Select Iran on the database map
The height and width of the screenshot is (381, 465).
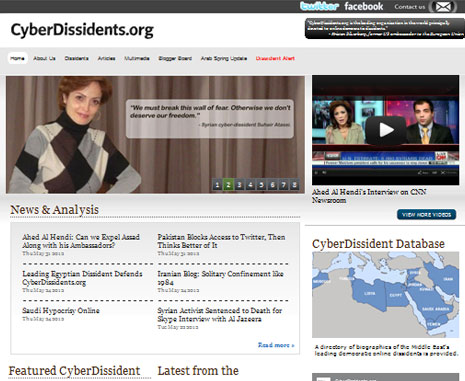[x=448, y=279]
